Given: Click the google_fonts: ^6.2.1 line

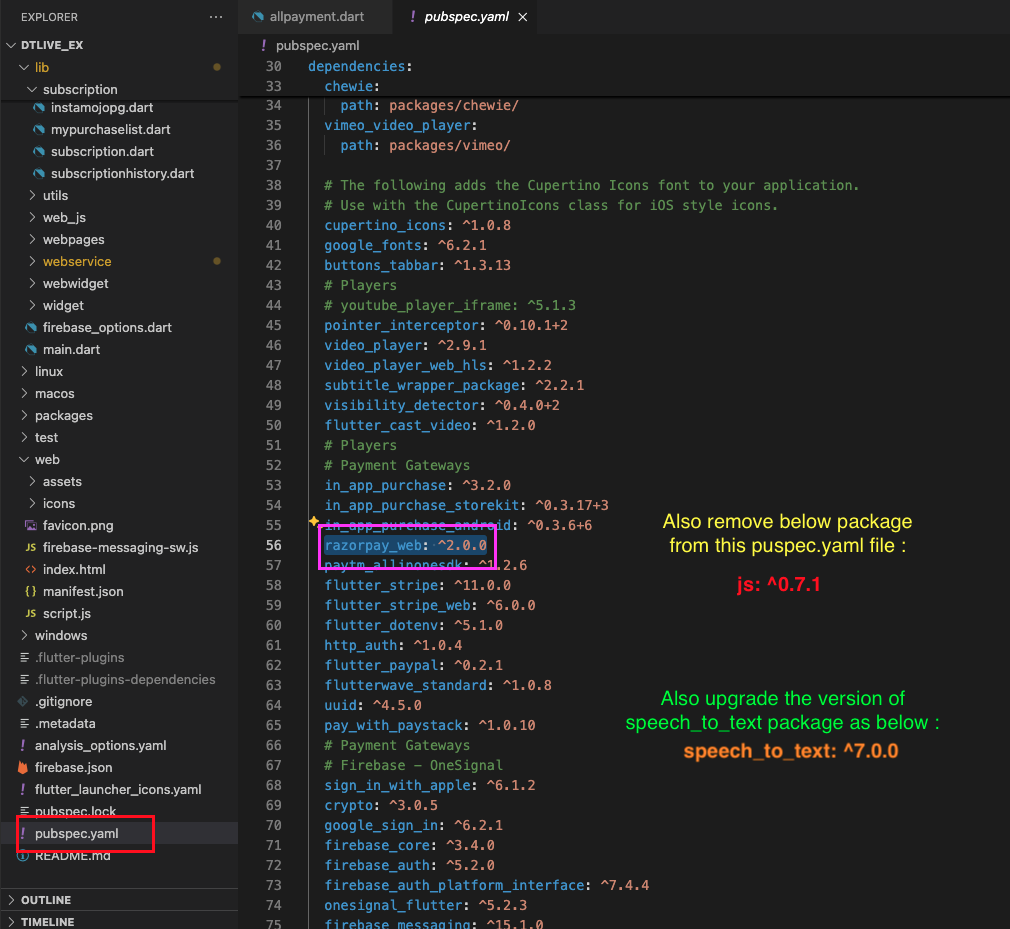Looking at the screenshot, I should pyautogui.click(x=405, y=245).
